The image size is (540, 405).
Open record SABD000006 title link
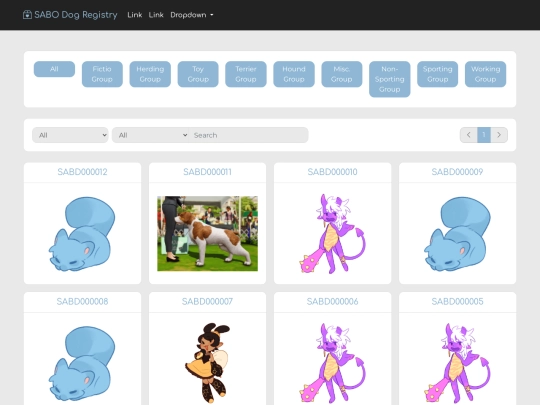(x=332, y=301)
